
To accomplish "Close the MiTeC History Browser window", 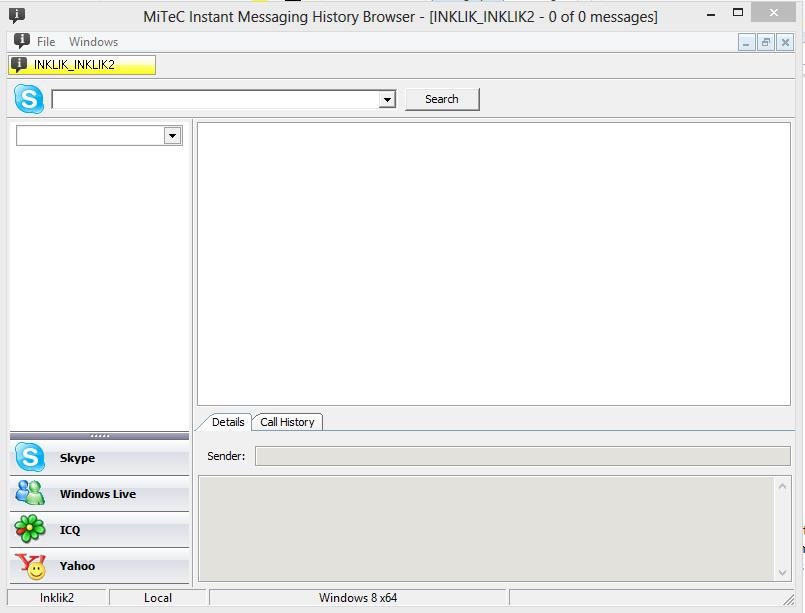I will [x=773, y=13].
